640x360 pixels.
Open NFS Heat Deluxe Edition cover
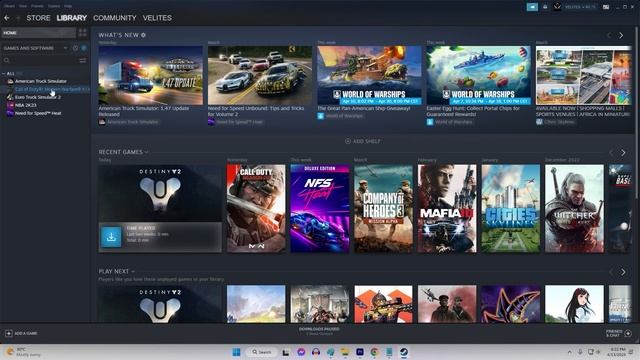click(320, 208)
